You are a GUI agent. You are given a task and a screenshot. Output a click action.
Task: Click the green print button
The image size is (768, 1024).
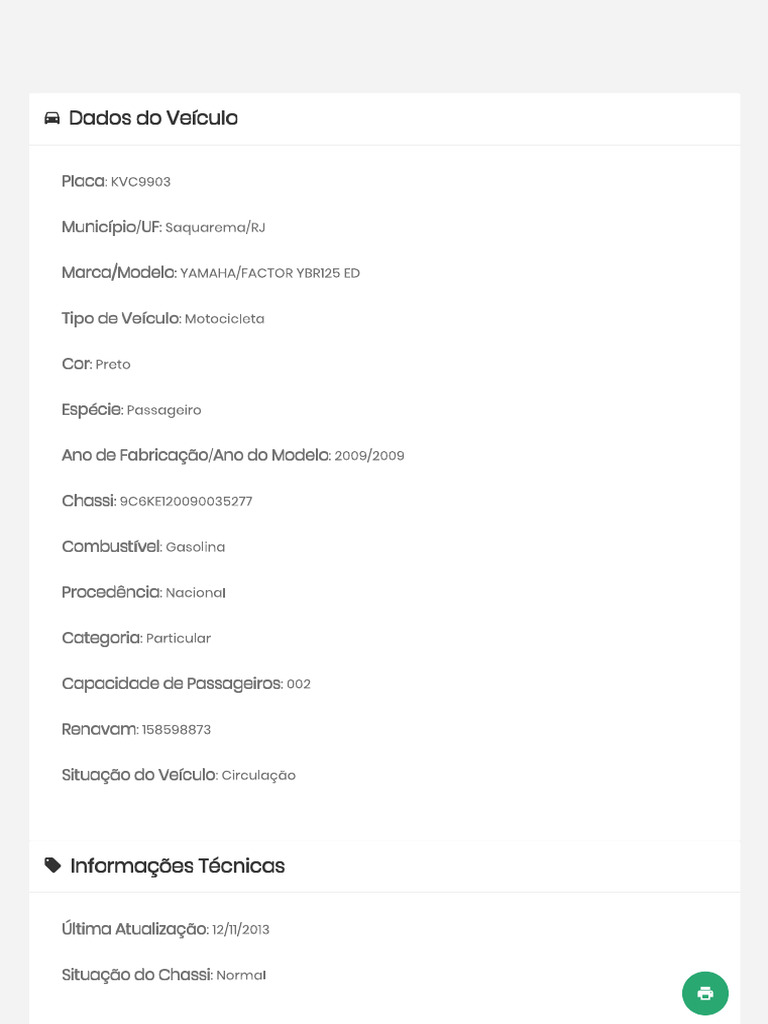coord(705,993)
